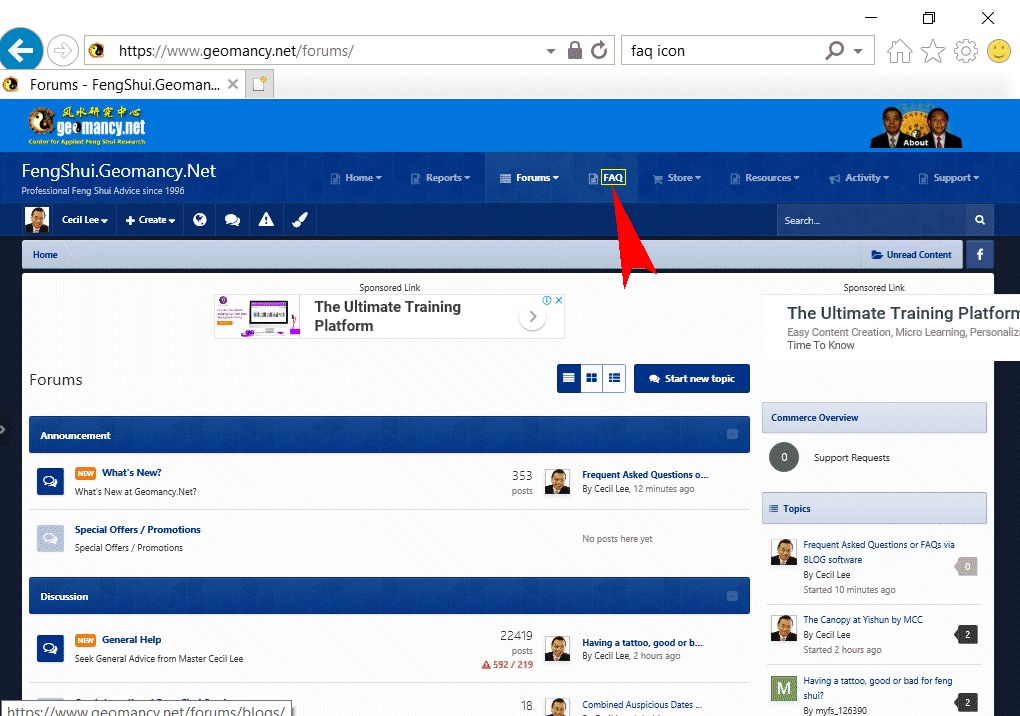This screenshot has width=1020, height=716.
Task: Click the browser refresh icon
Action: [x=599, y=51]
